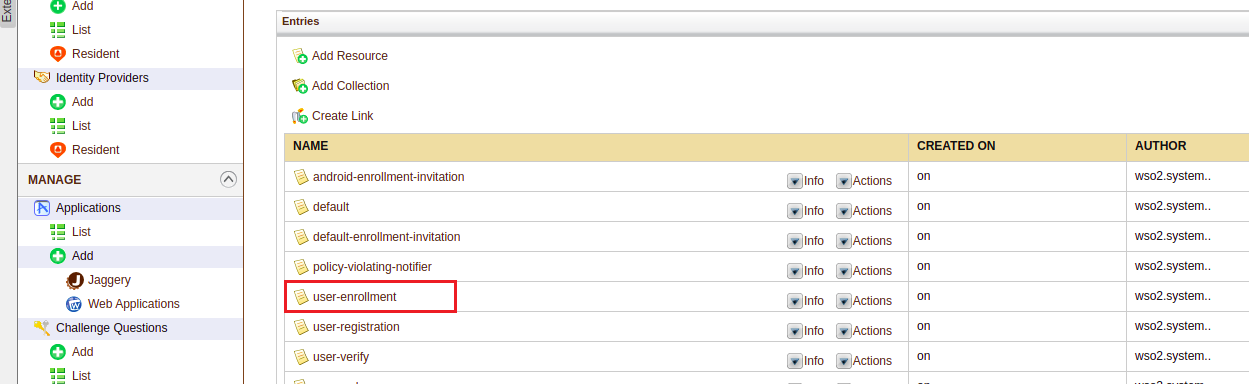Image resolution: width=1249 pixels, height=384 pixels.
Task: Click the Create Link icon
Action: click(299, 116)
